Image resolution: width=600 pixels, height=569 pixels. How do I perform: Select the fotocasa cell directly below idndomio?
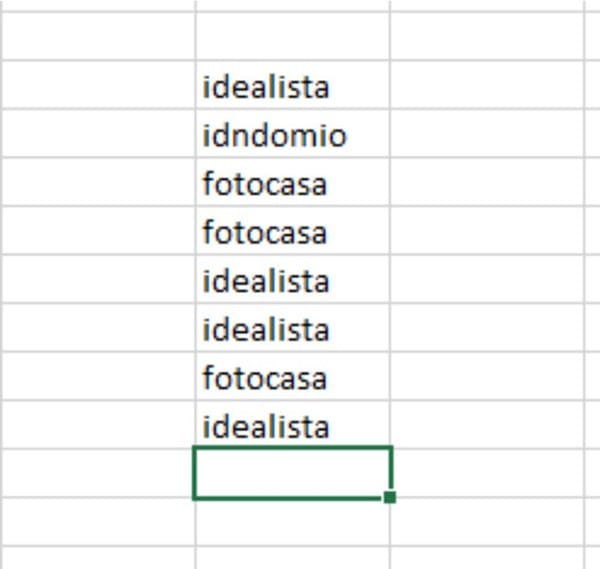(292, 184)
